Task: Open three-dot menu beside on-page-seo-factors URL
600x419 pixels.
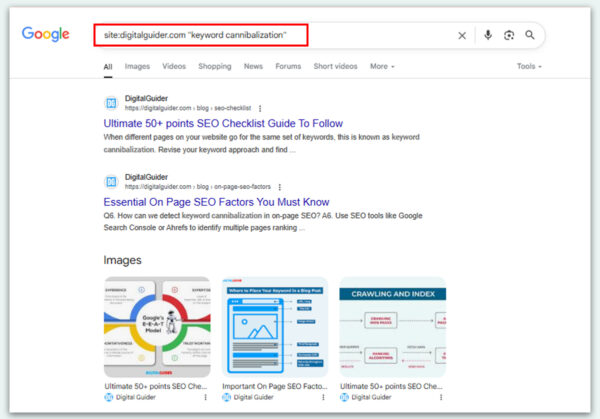Action: pos(280,187)
